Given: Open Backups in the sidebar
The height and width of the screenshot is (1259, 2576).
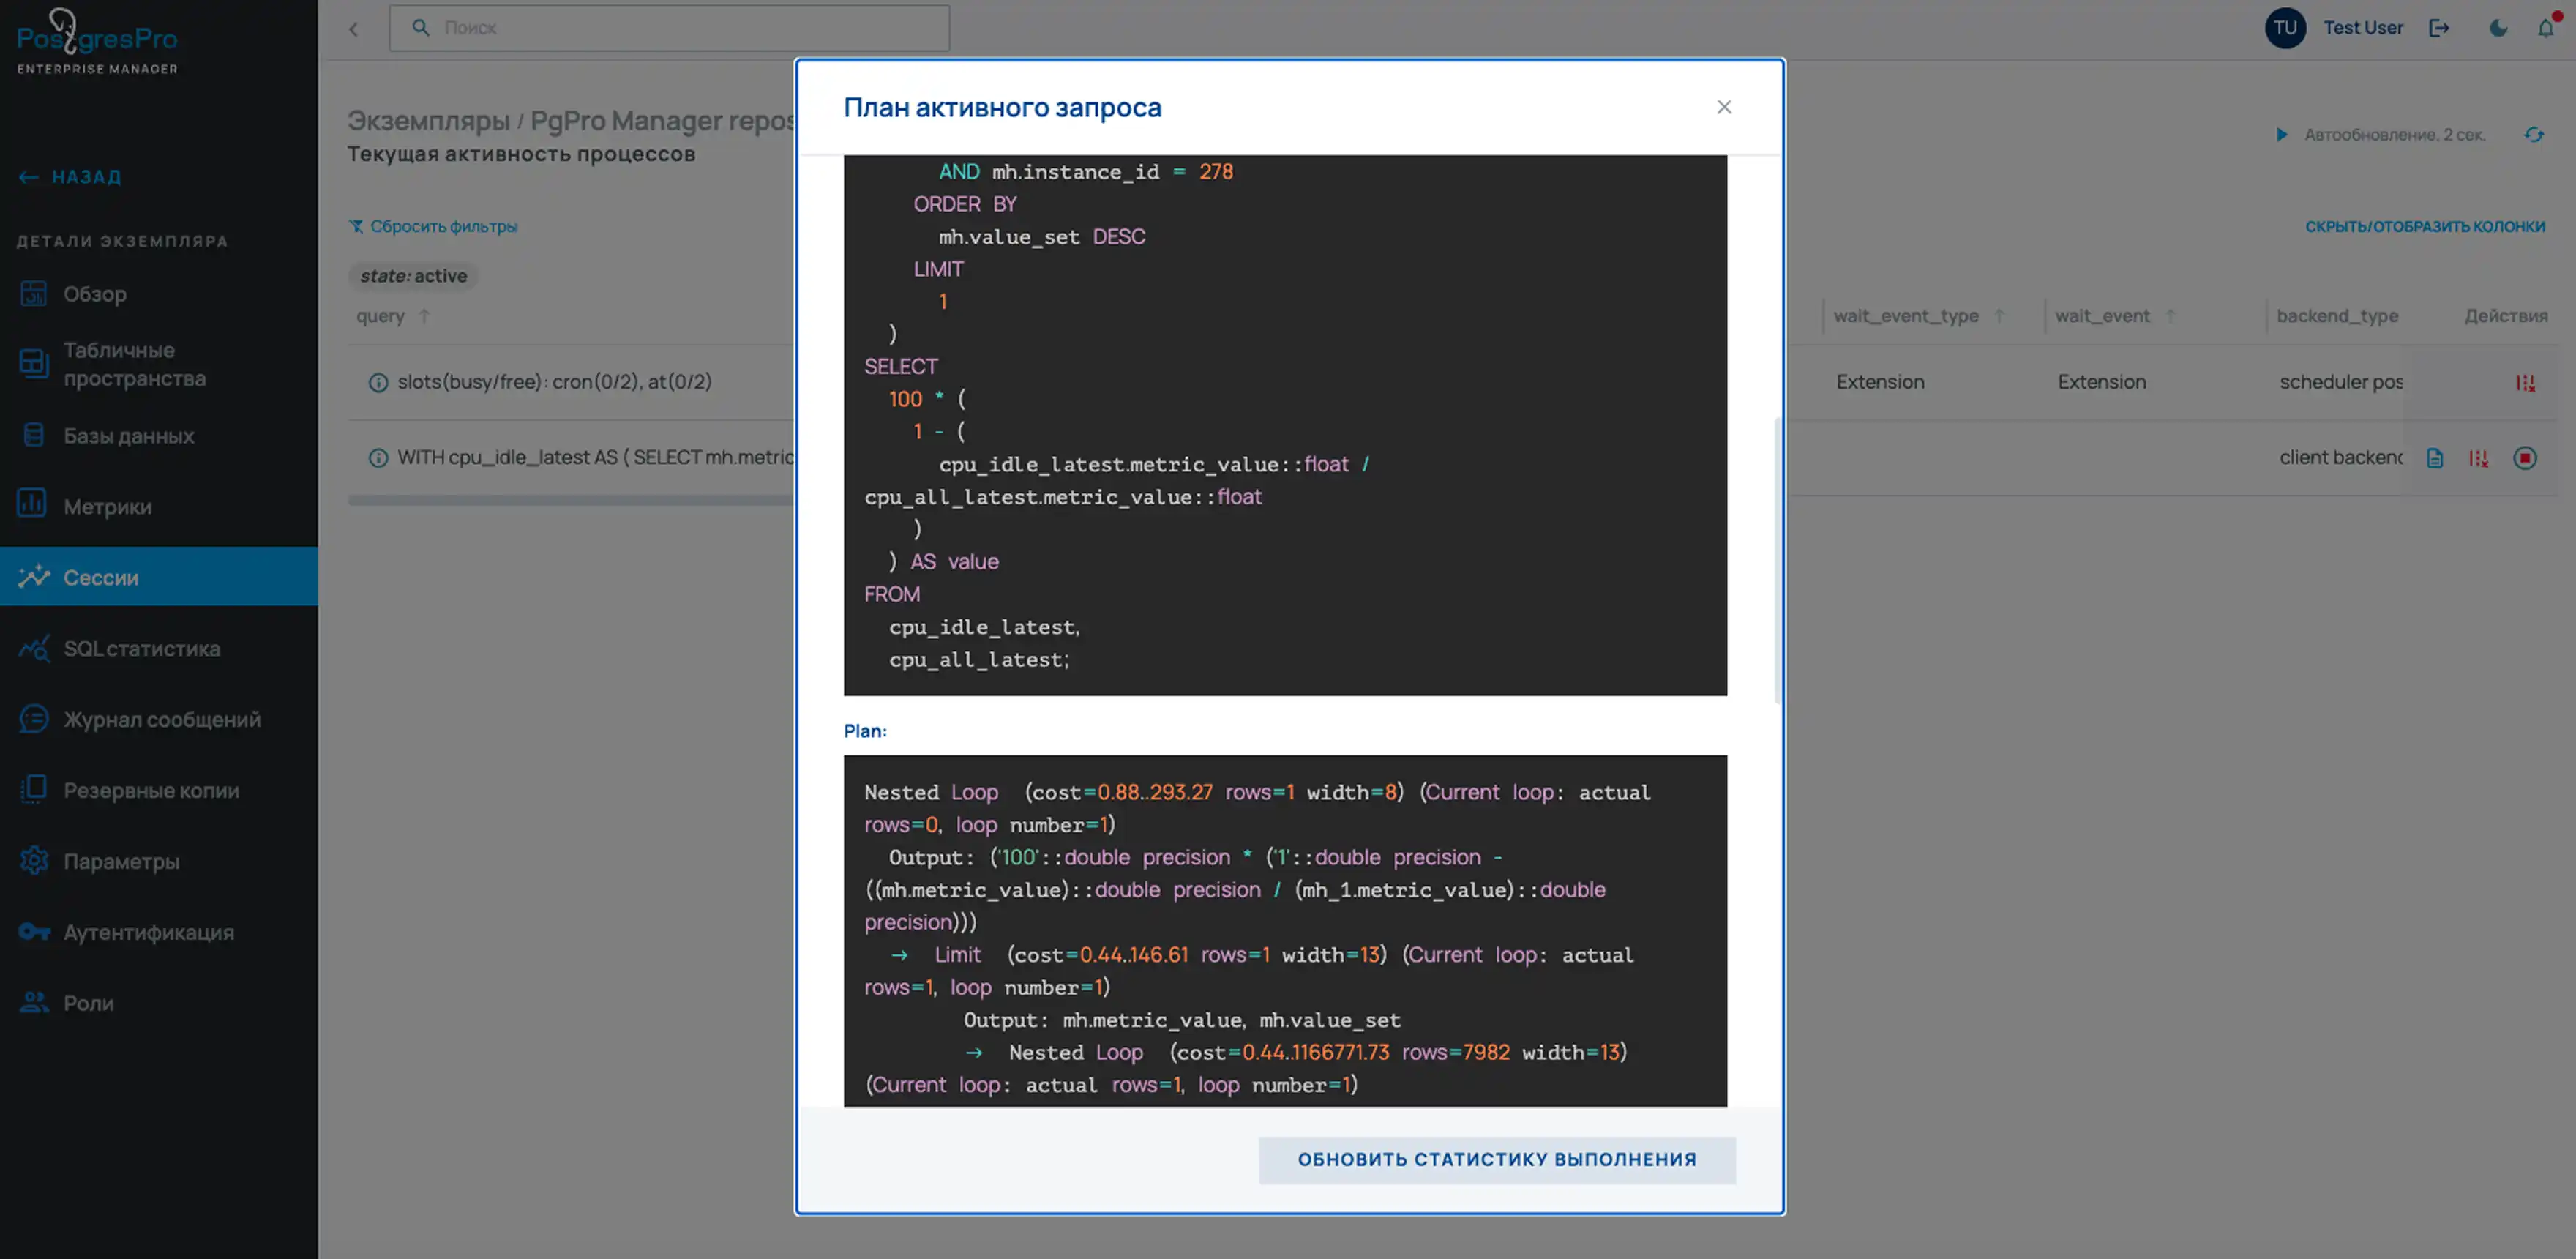Looking at the screenshot, I should (151, 790).
